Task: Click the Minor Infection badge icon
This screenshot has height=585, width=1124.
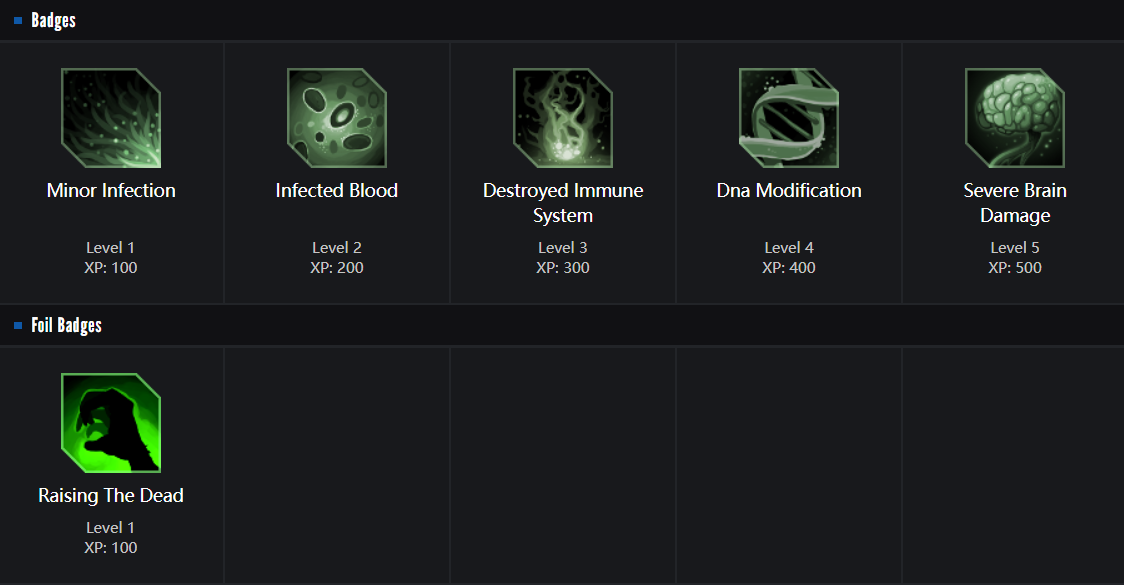Action: point(111,118)
